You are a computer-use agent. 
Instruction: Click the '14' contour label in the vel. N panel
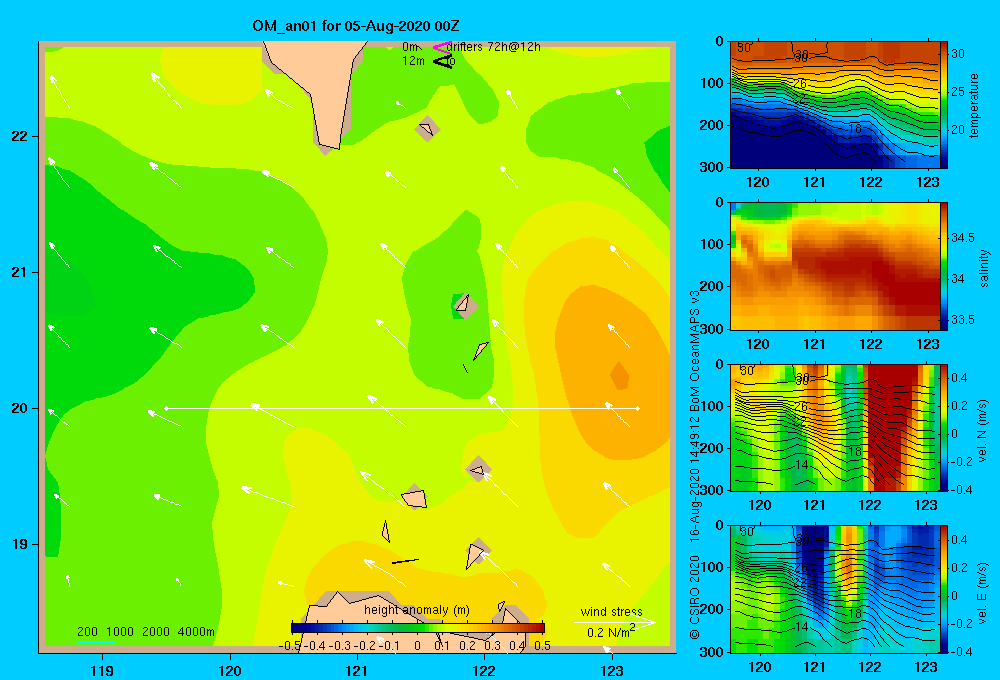tap(802, 465)
